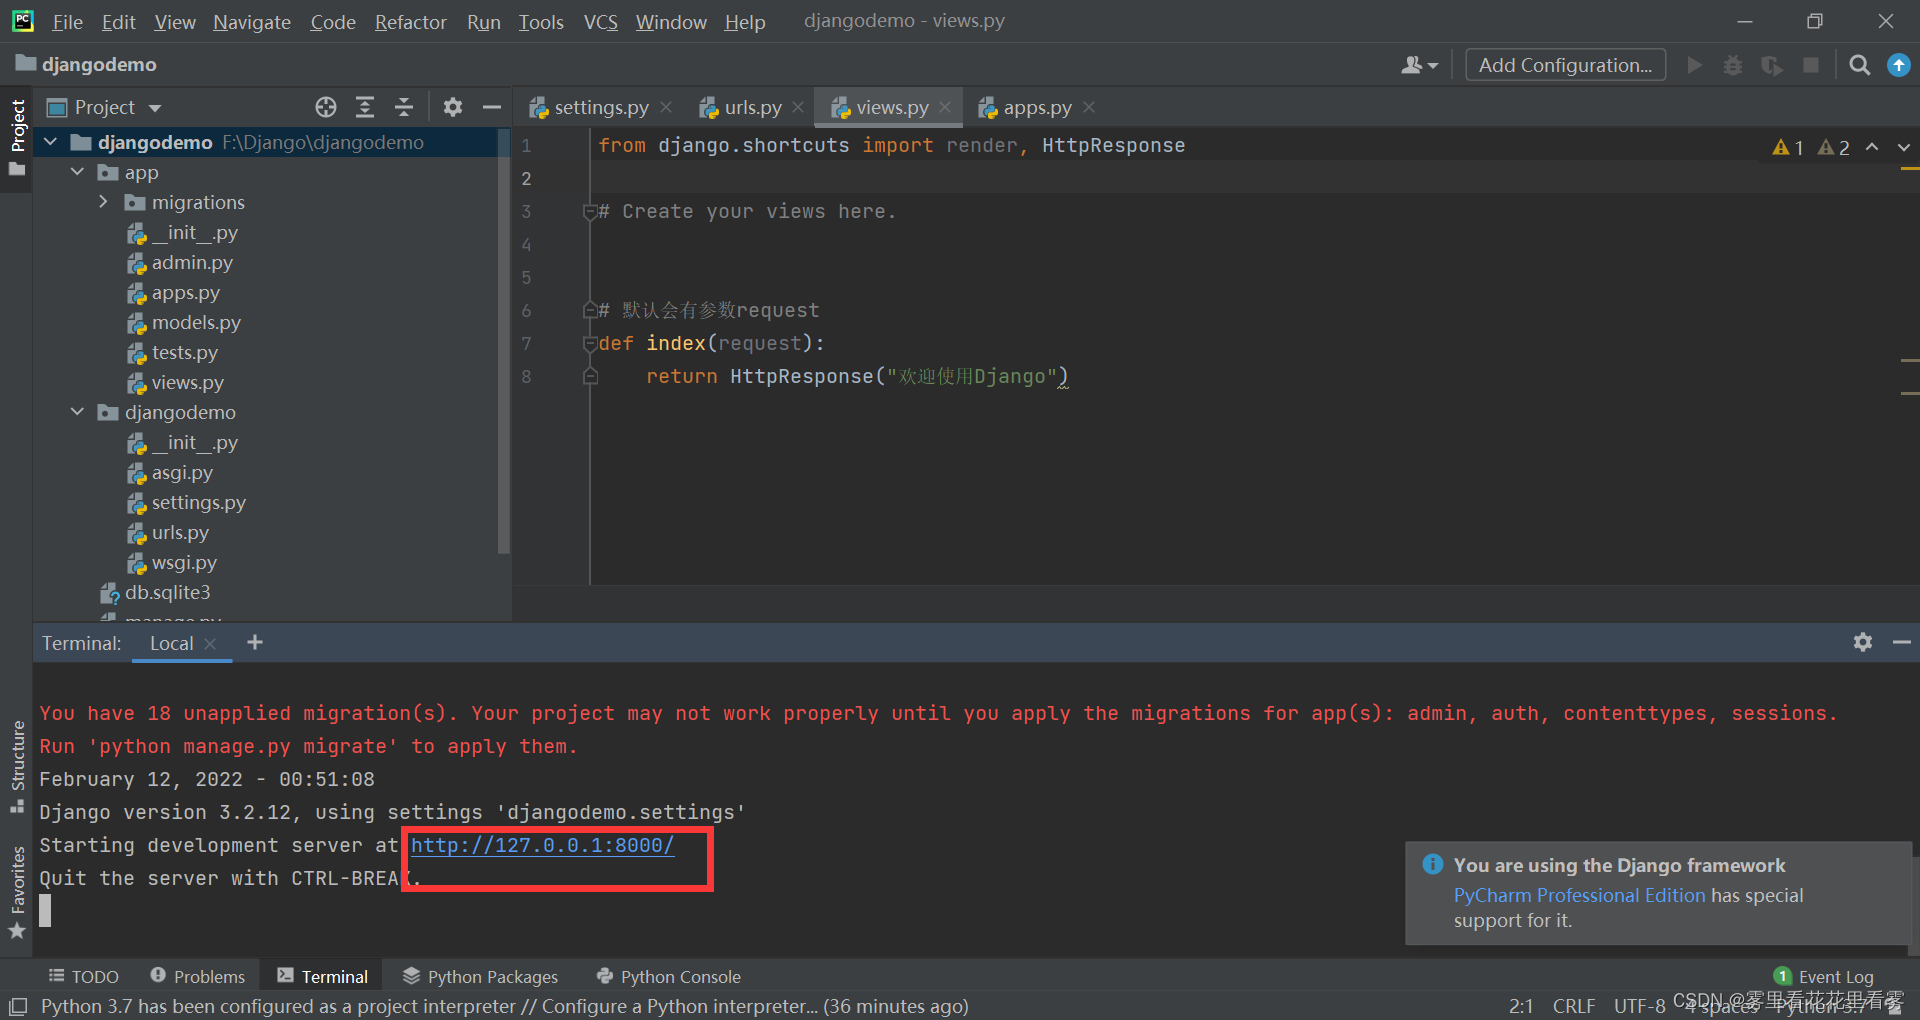Fold the comment at line 6
Viewport: 1920px width, 1020px height.
[x=590, y=310]
